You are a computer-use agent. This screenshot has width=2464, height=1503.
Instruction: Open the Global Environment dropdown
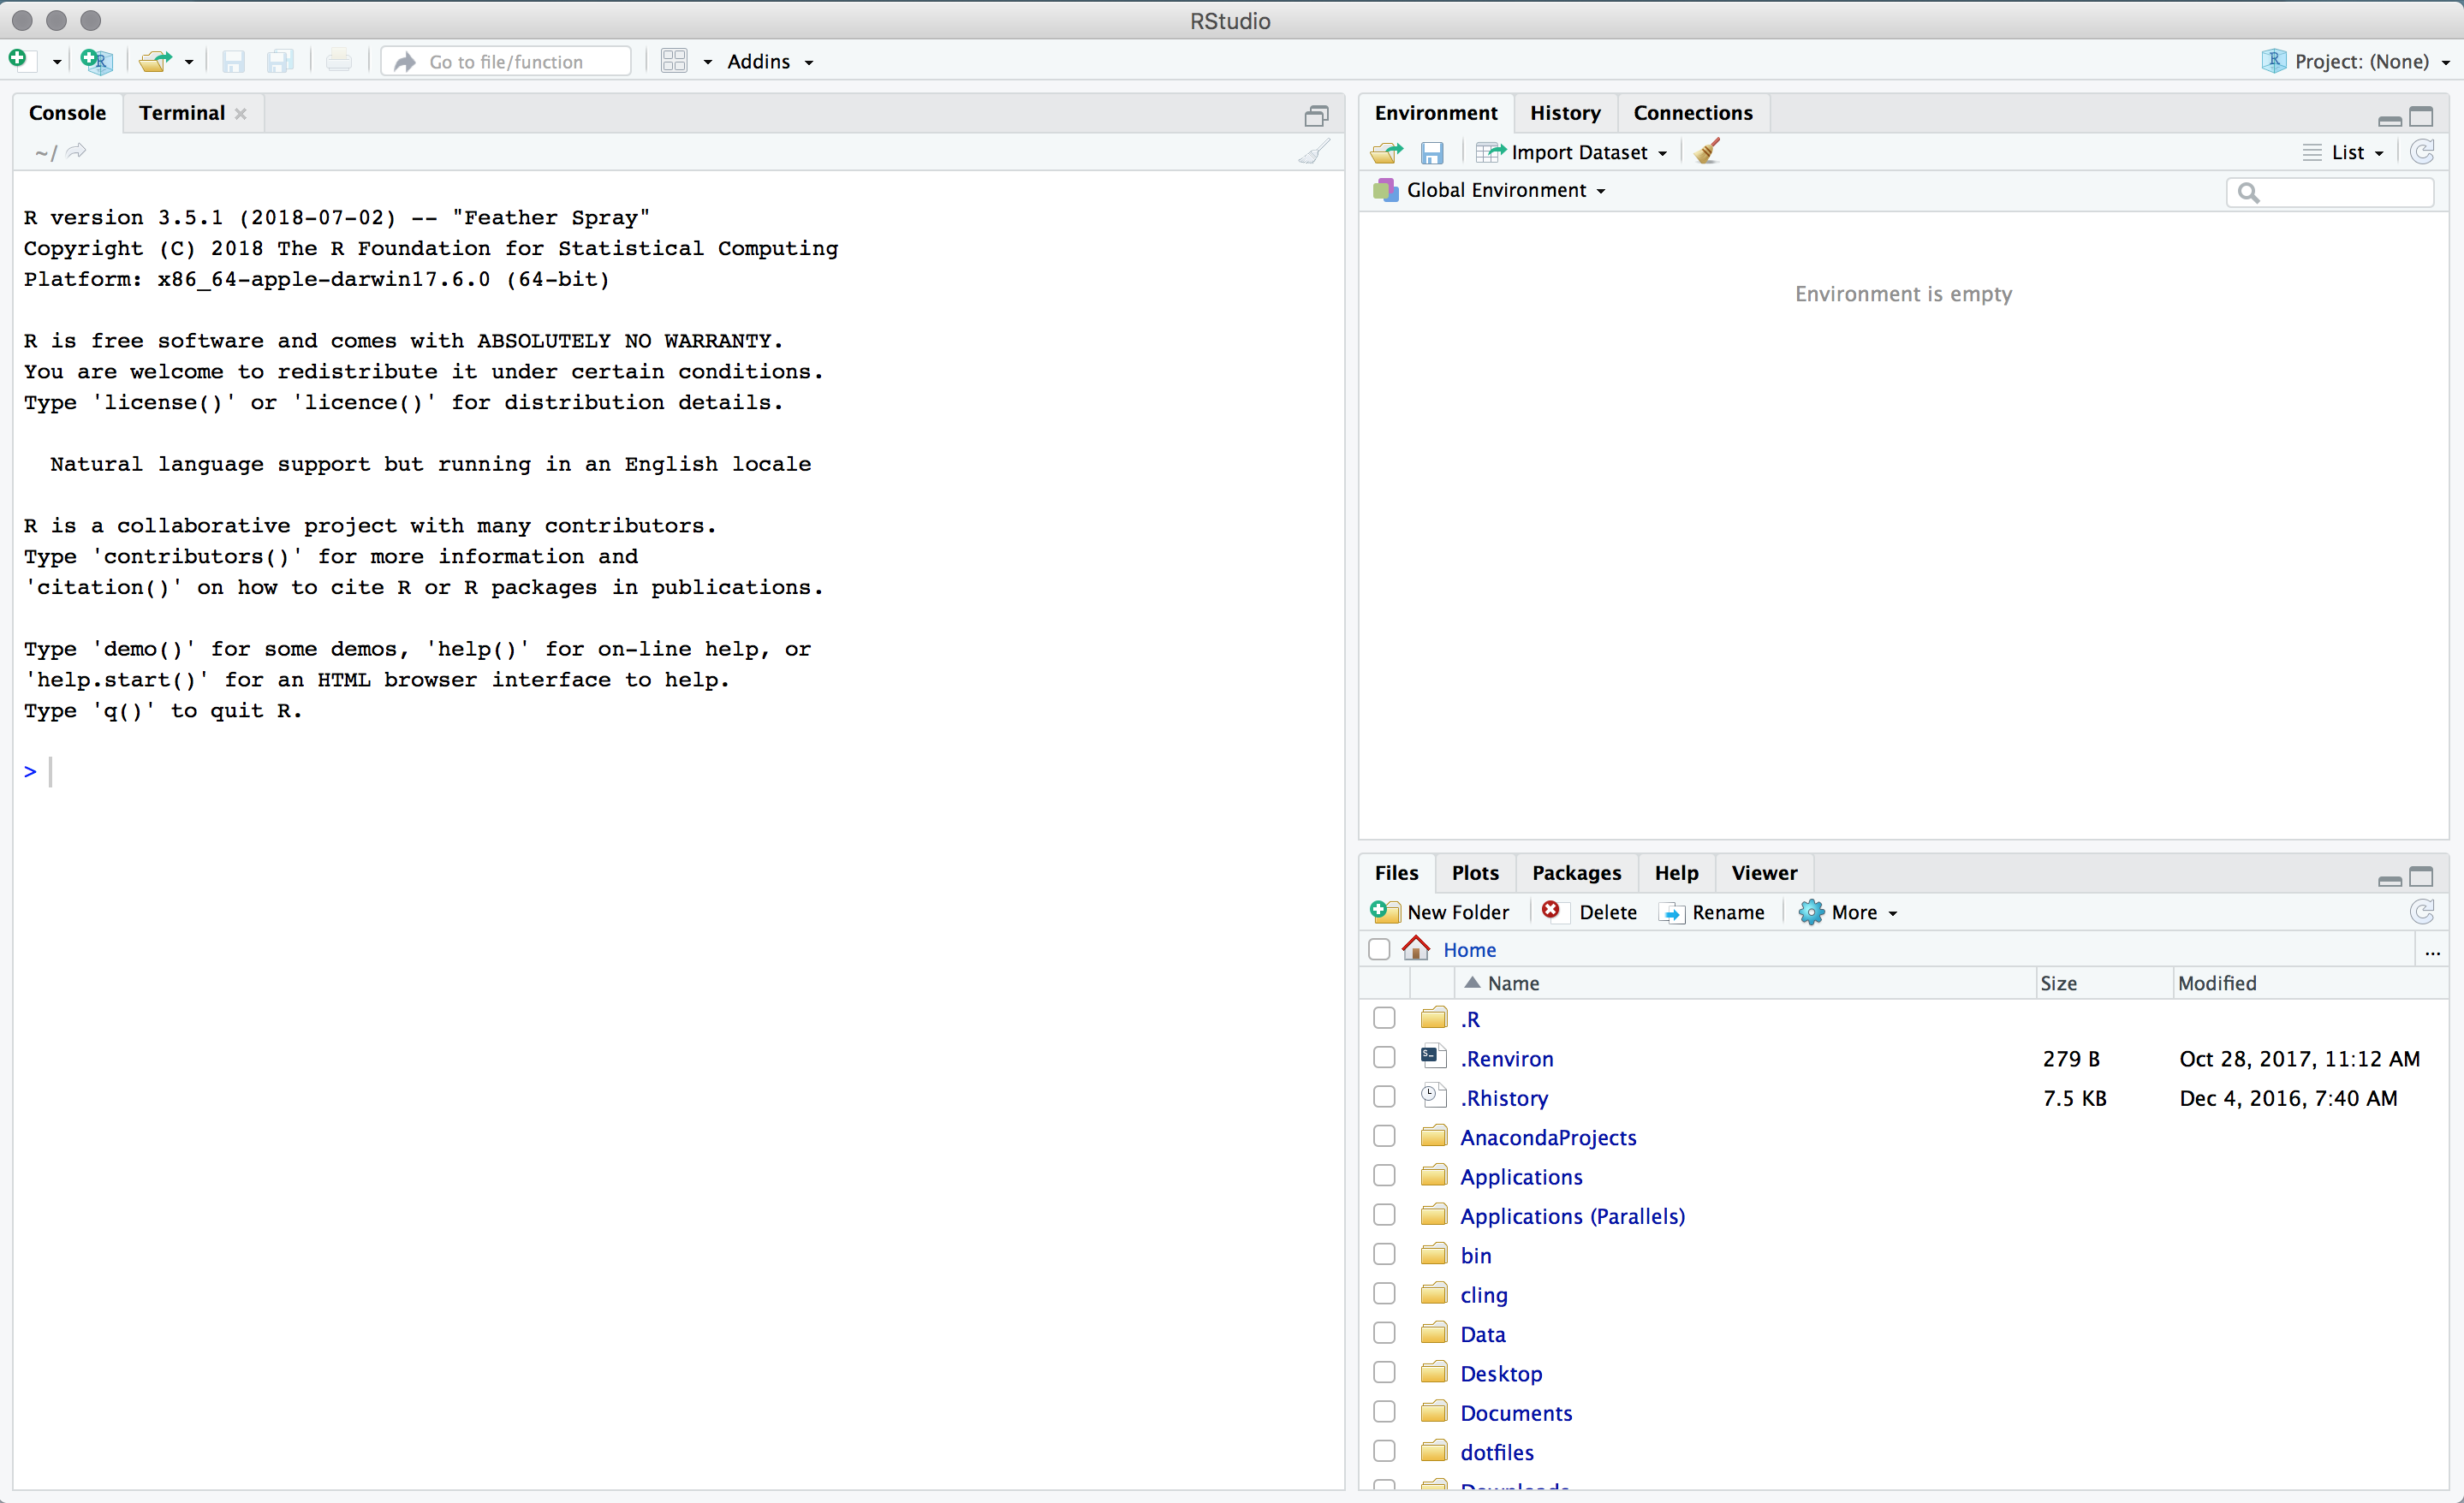point(1490,190)
